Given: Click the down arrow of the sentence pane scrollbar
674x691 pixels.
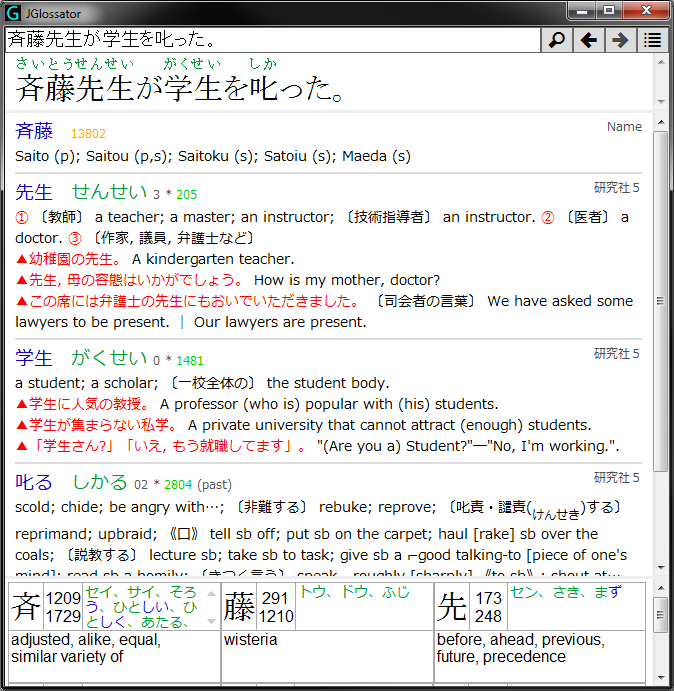Looking at the screenshot, I should point(660,100).
